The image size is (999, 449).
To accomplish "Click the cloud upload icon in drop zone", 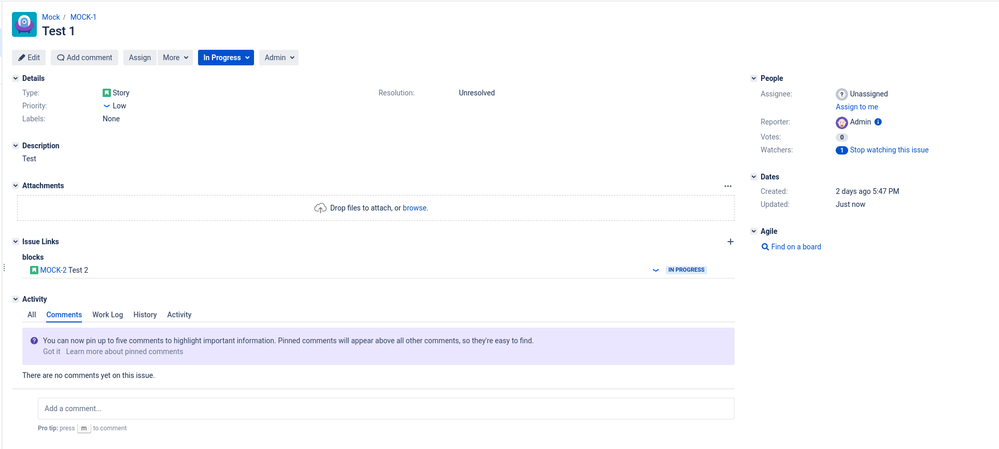I will (320, 208).
